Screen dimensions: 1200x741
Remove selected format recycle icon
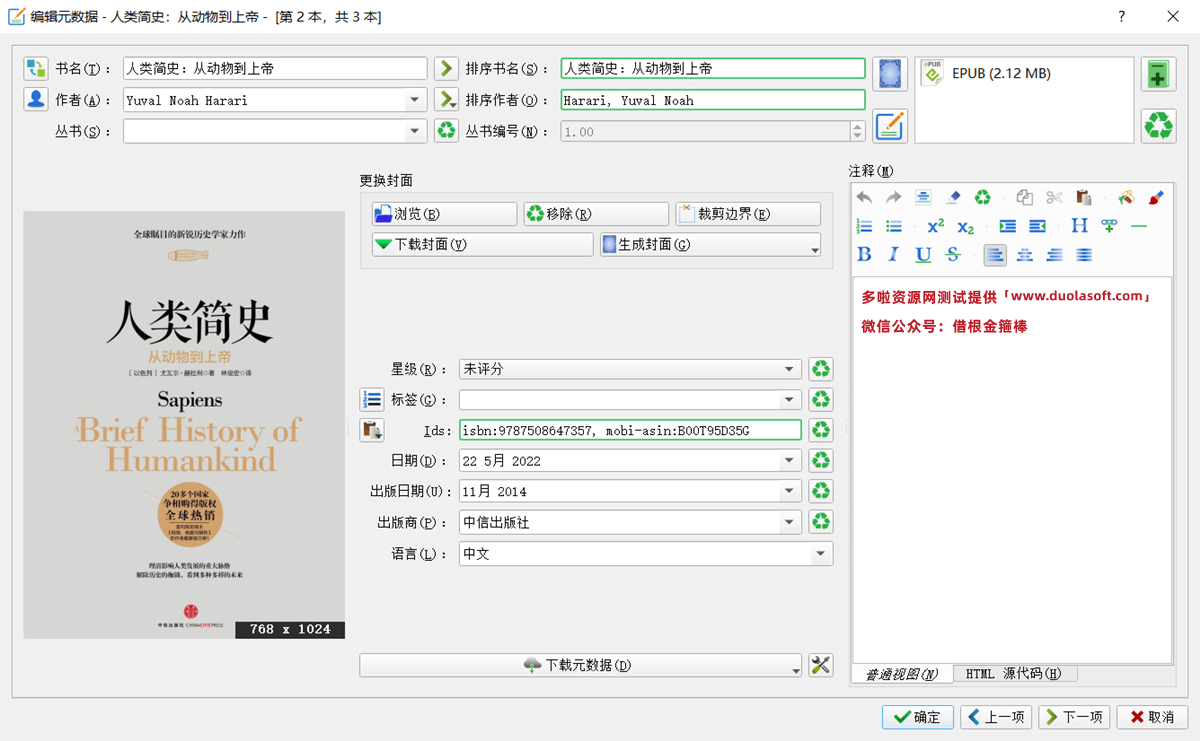point(1158,126)
